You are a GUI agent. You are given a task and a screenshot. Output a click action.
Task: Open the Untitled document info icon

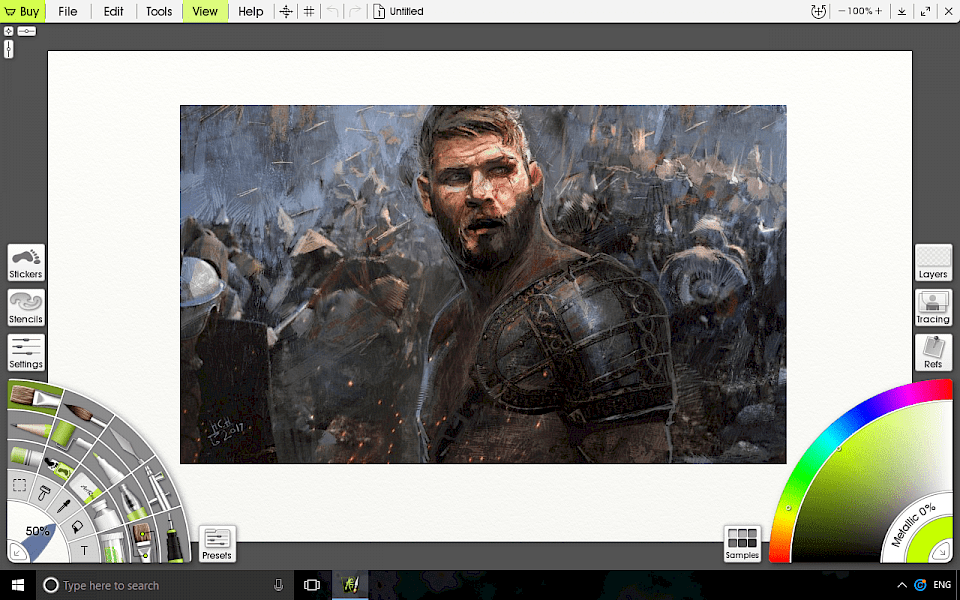tap(379, 11)
